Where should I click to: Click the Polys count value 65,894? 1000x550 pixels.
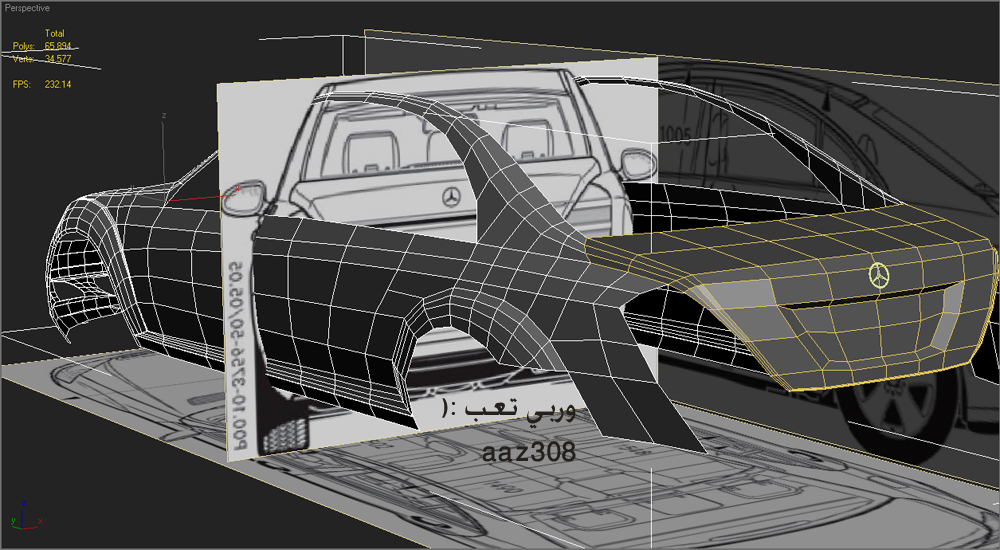(x=58, y=46)
